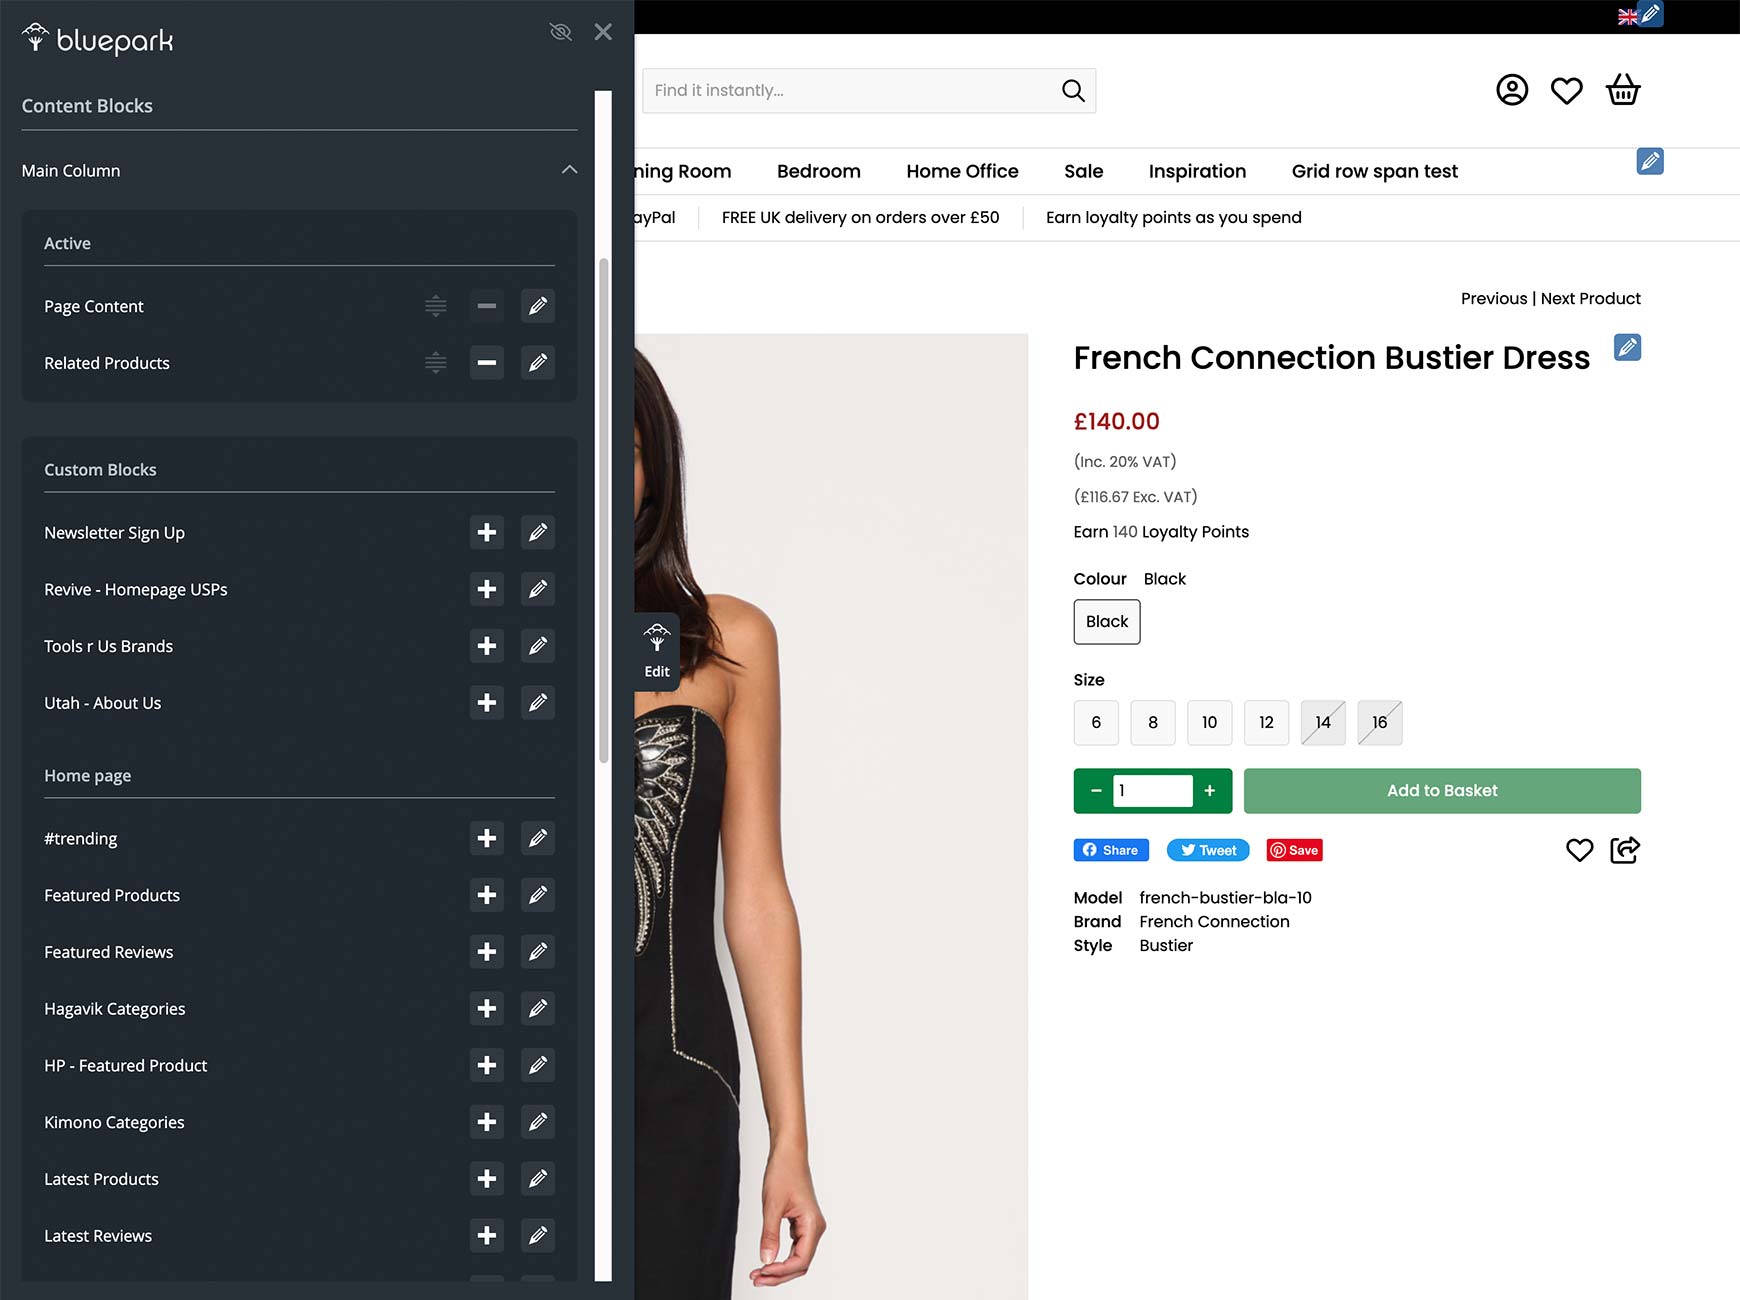1740x1300 pixels.
Task: Add the Latest Reviews block
Action: (487, 1236)
